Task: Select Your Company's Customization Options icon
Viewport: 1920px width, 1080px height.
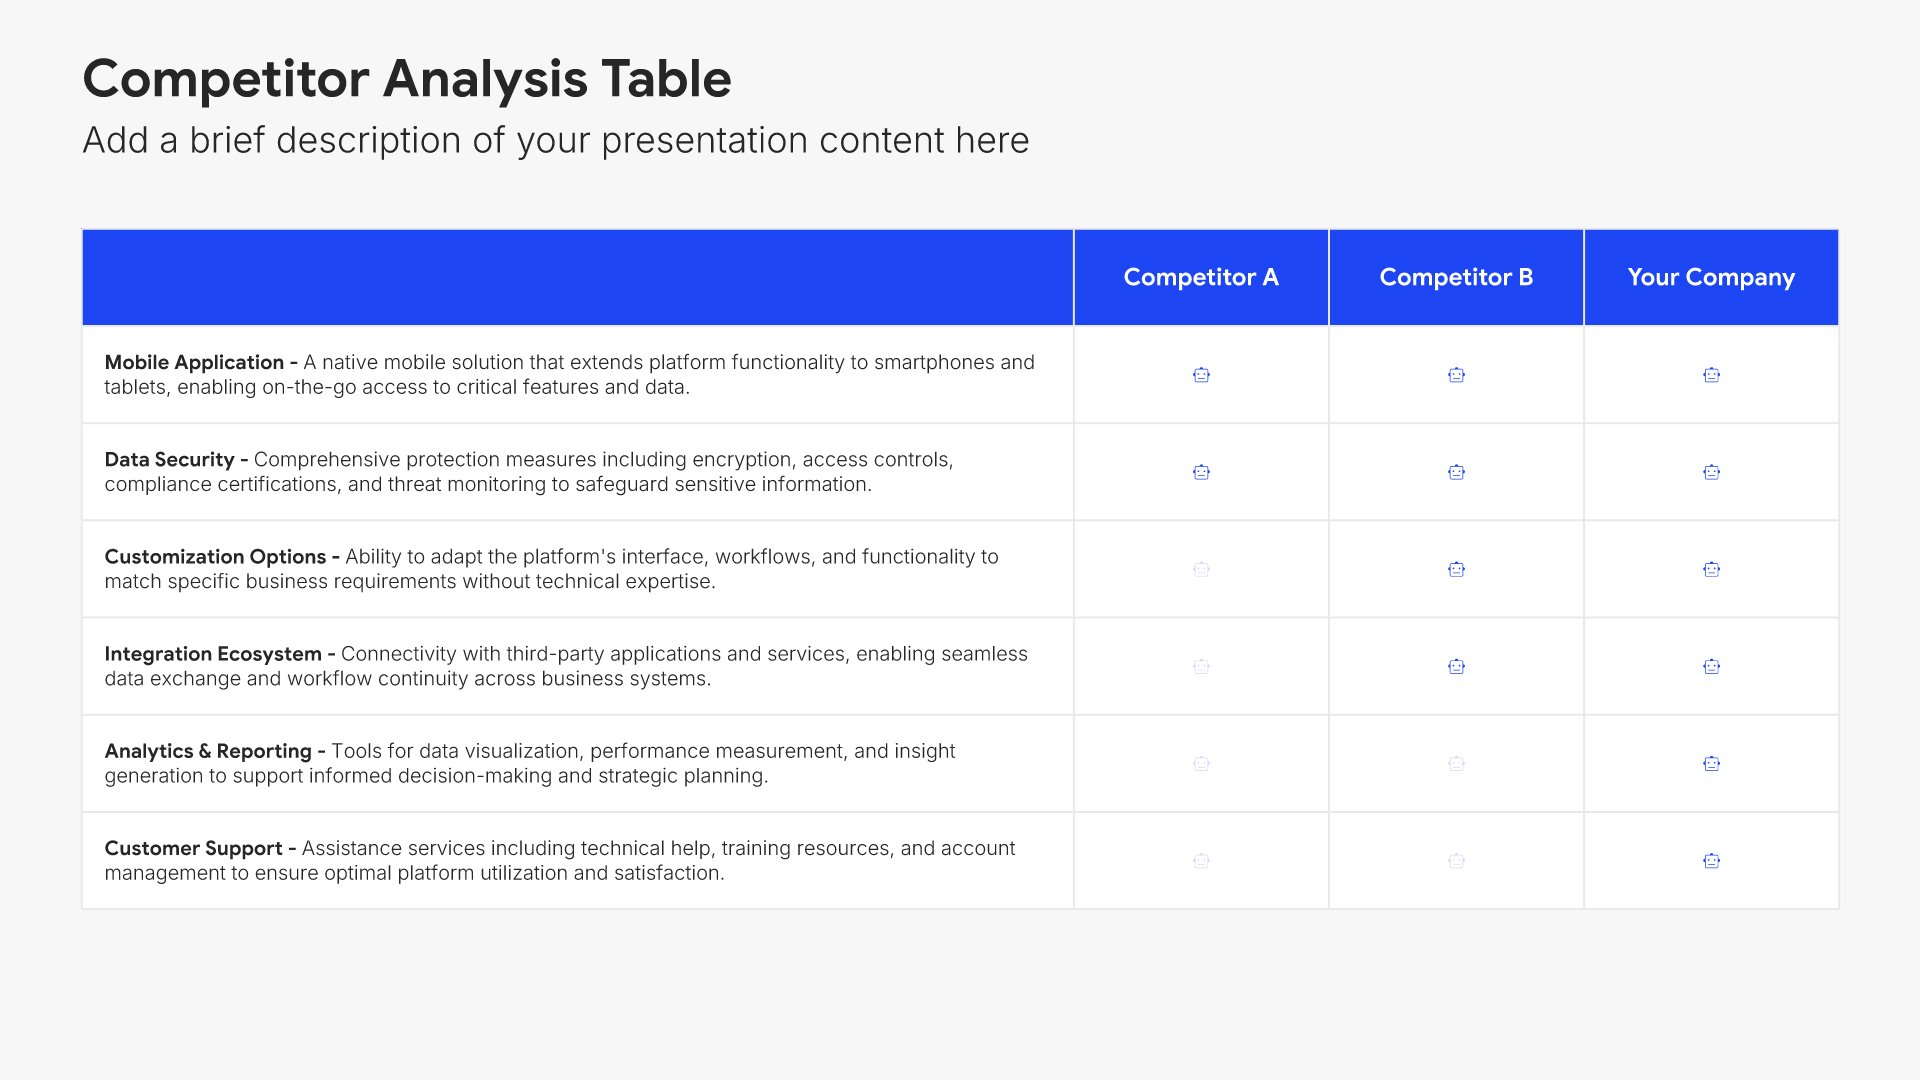Action: (x=1711, y=569)
